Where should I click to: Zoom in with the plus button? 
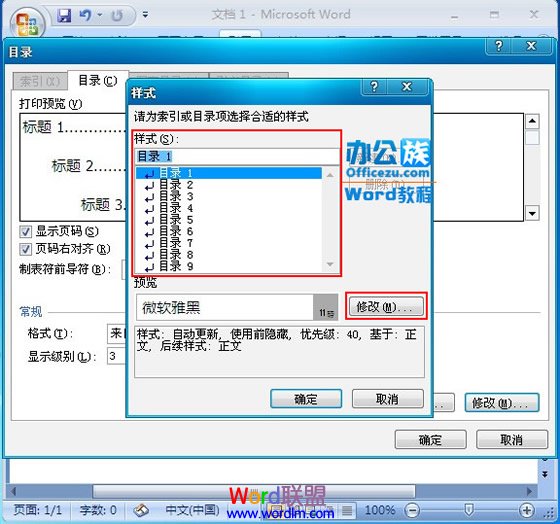tap(527, 510)
